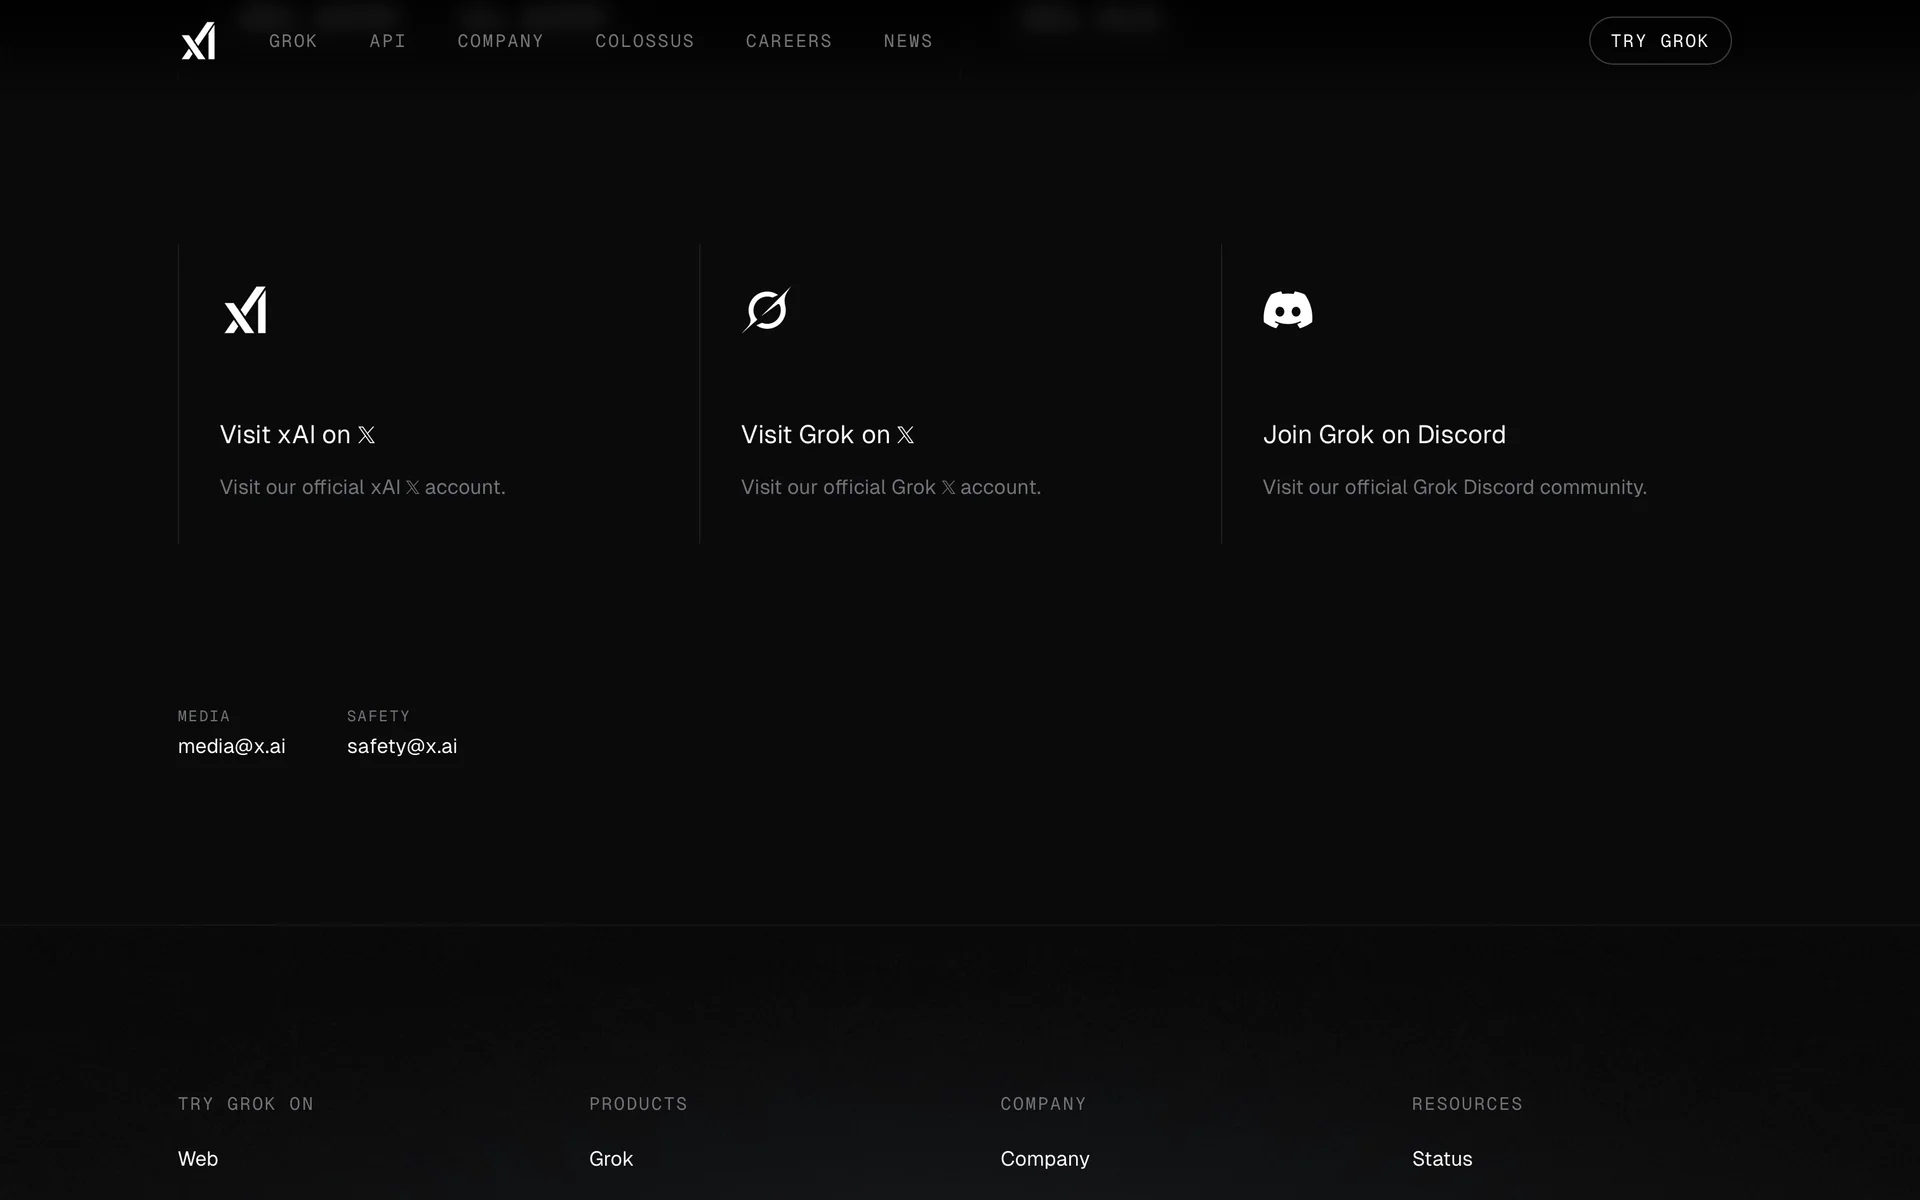Click the xAI logo icon in first card
The image size is (1920, 1200).
(x=246, y=310)
